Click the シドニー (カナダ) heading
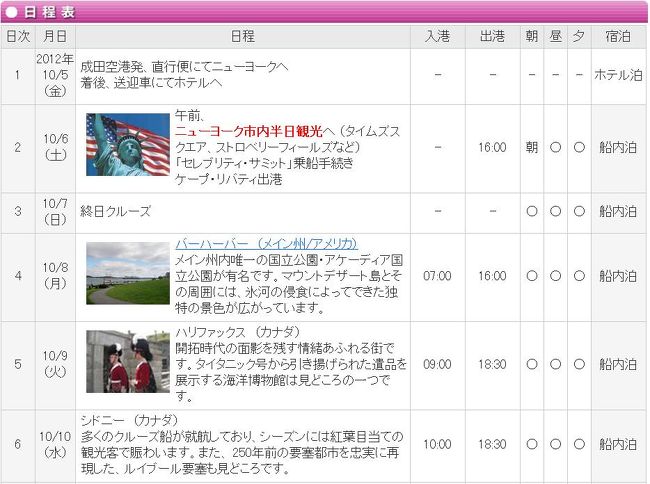Screen dimensions: 650x484 click(129, 420)
